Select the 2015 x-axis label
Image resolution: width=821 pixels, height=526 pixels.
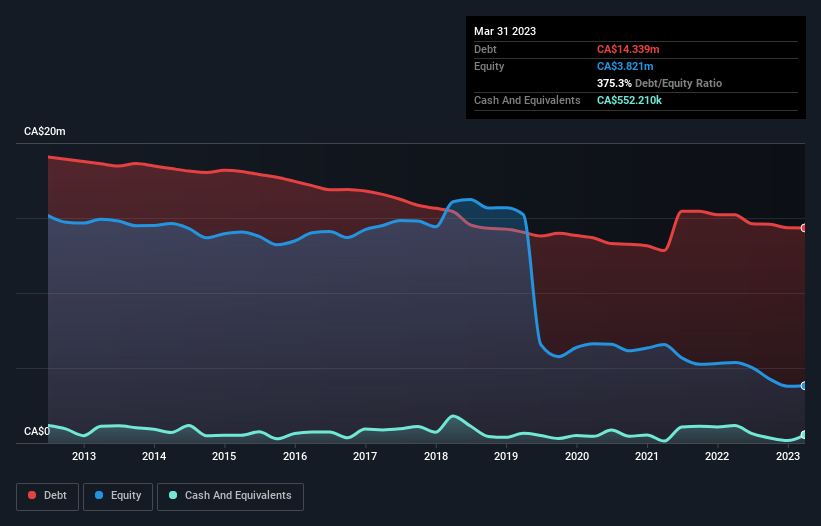[224, 456]
